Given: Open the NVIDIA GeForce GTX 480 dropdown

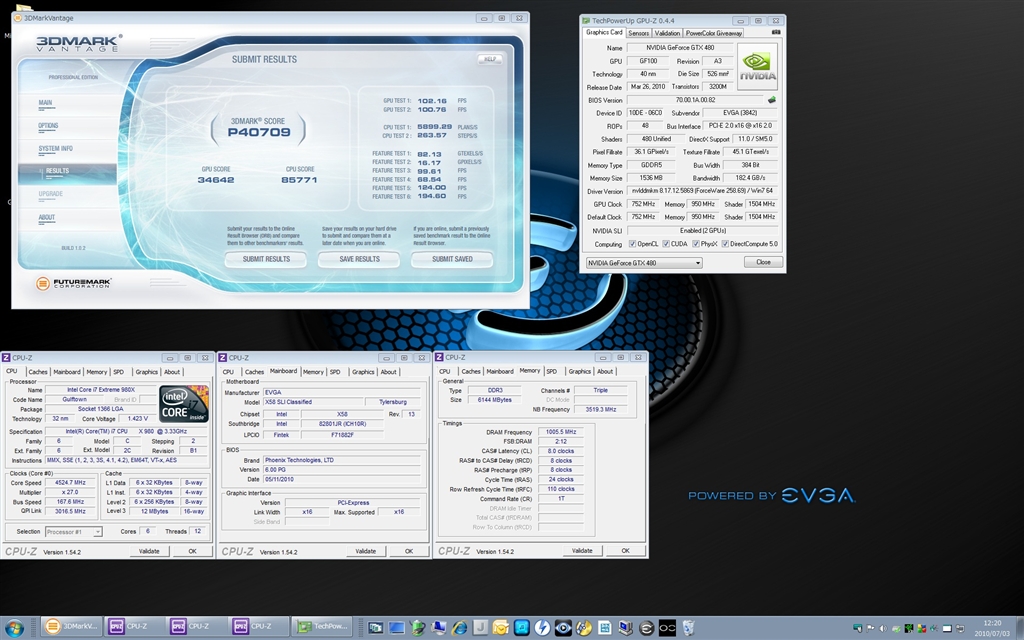Looking at the screenshot, I should [x=643, y=263].
